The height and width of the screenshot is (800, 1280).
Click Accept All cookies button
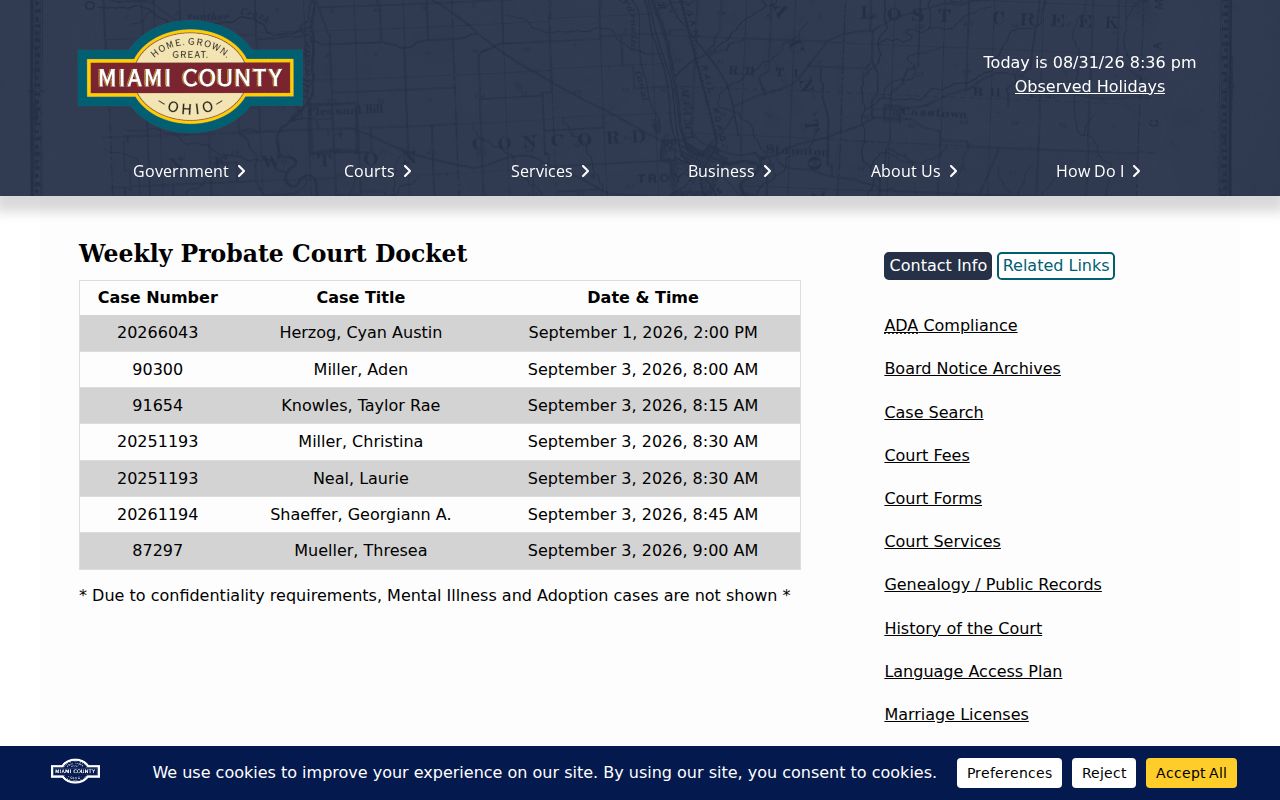pos(1191,773)
